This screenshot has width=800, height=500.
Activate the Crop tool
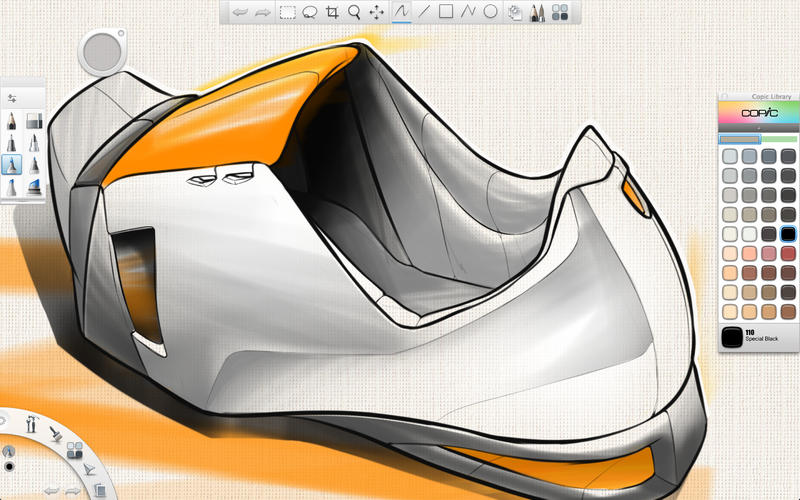click(x=333, y=12)
